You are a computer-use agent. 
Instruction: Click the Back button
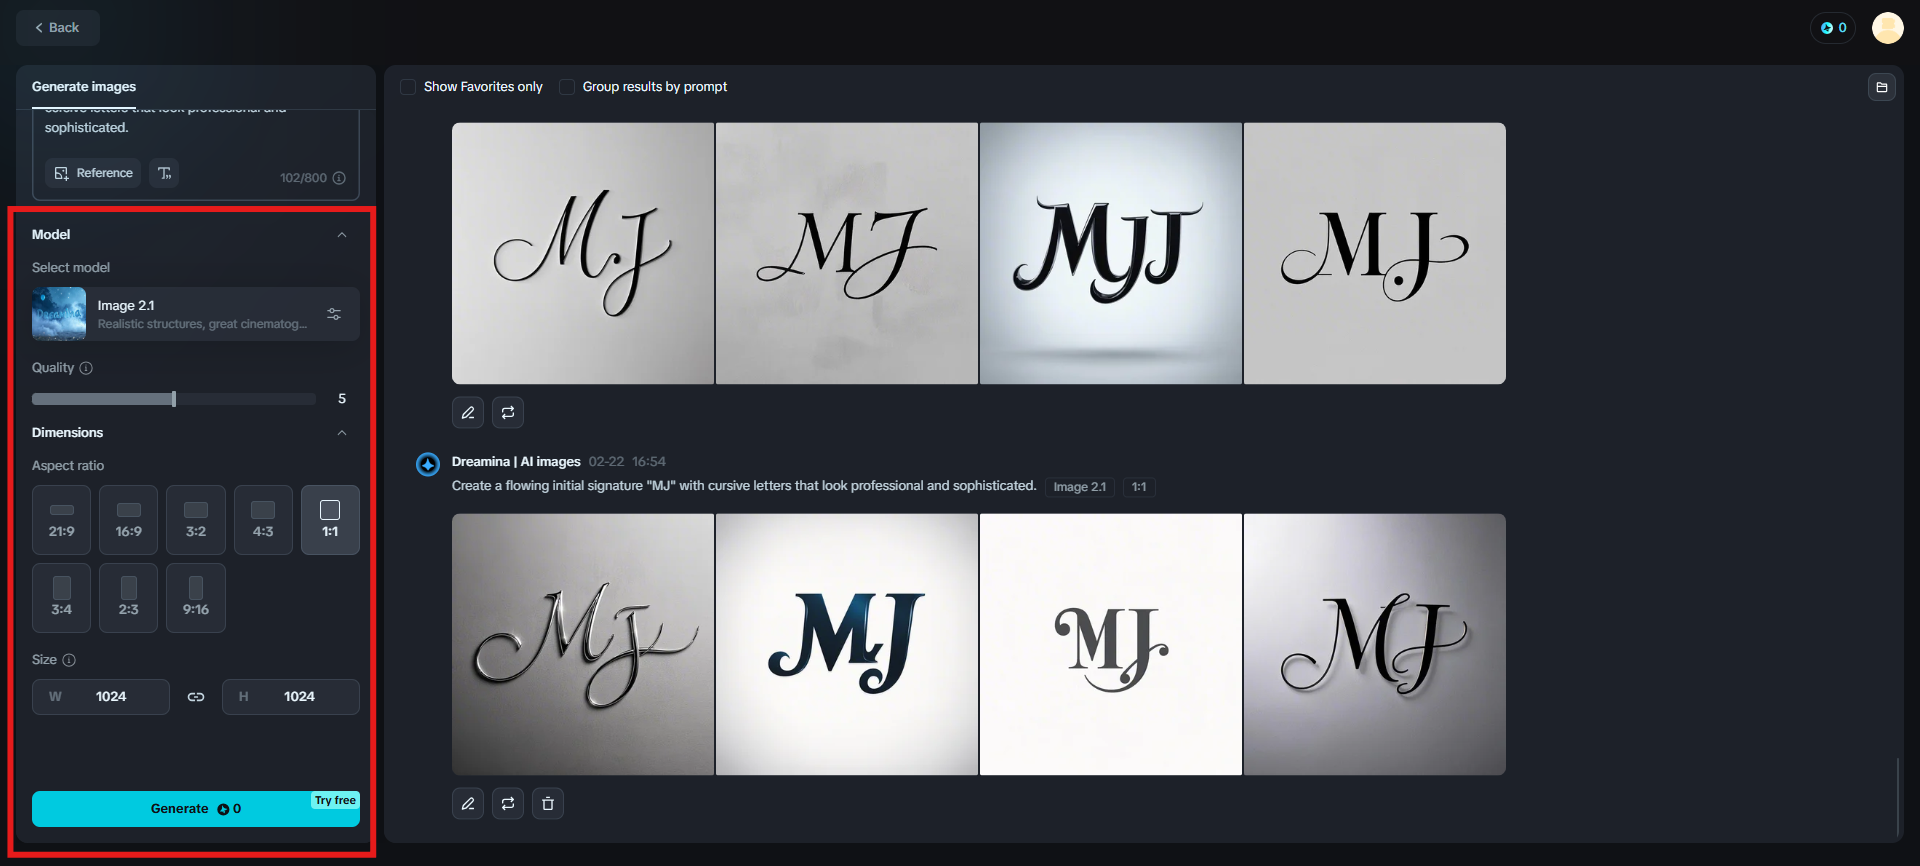[57, 28]
